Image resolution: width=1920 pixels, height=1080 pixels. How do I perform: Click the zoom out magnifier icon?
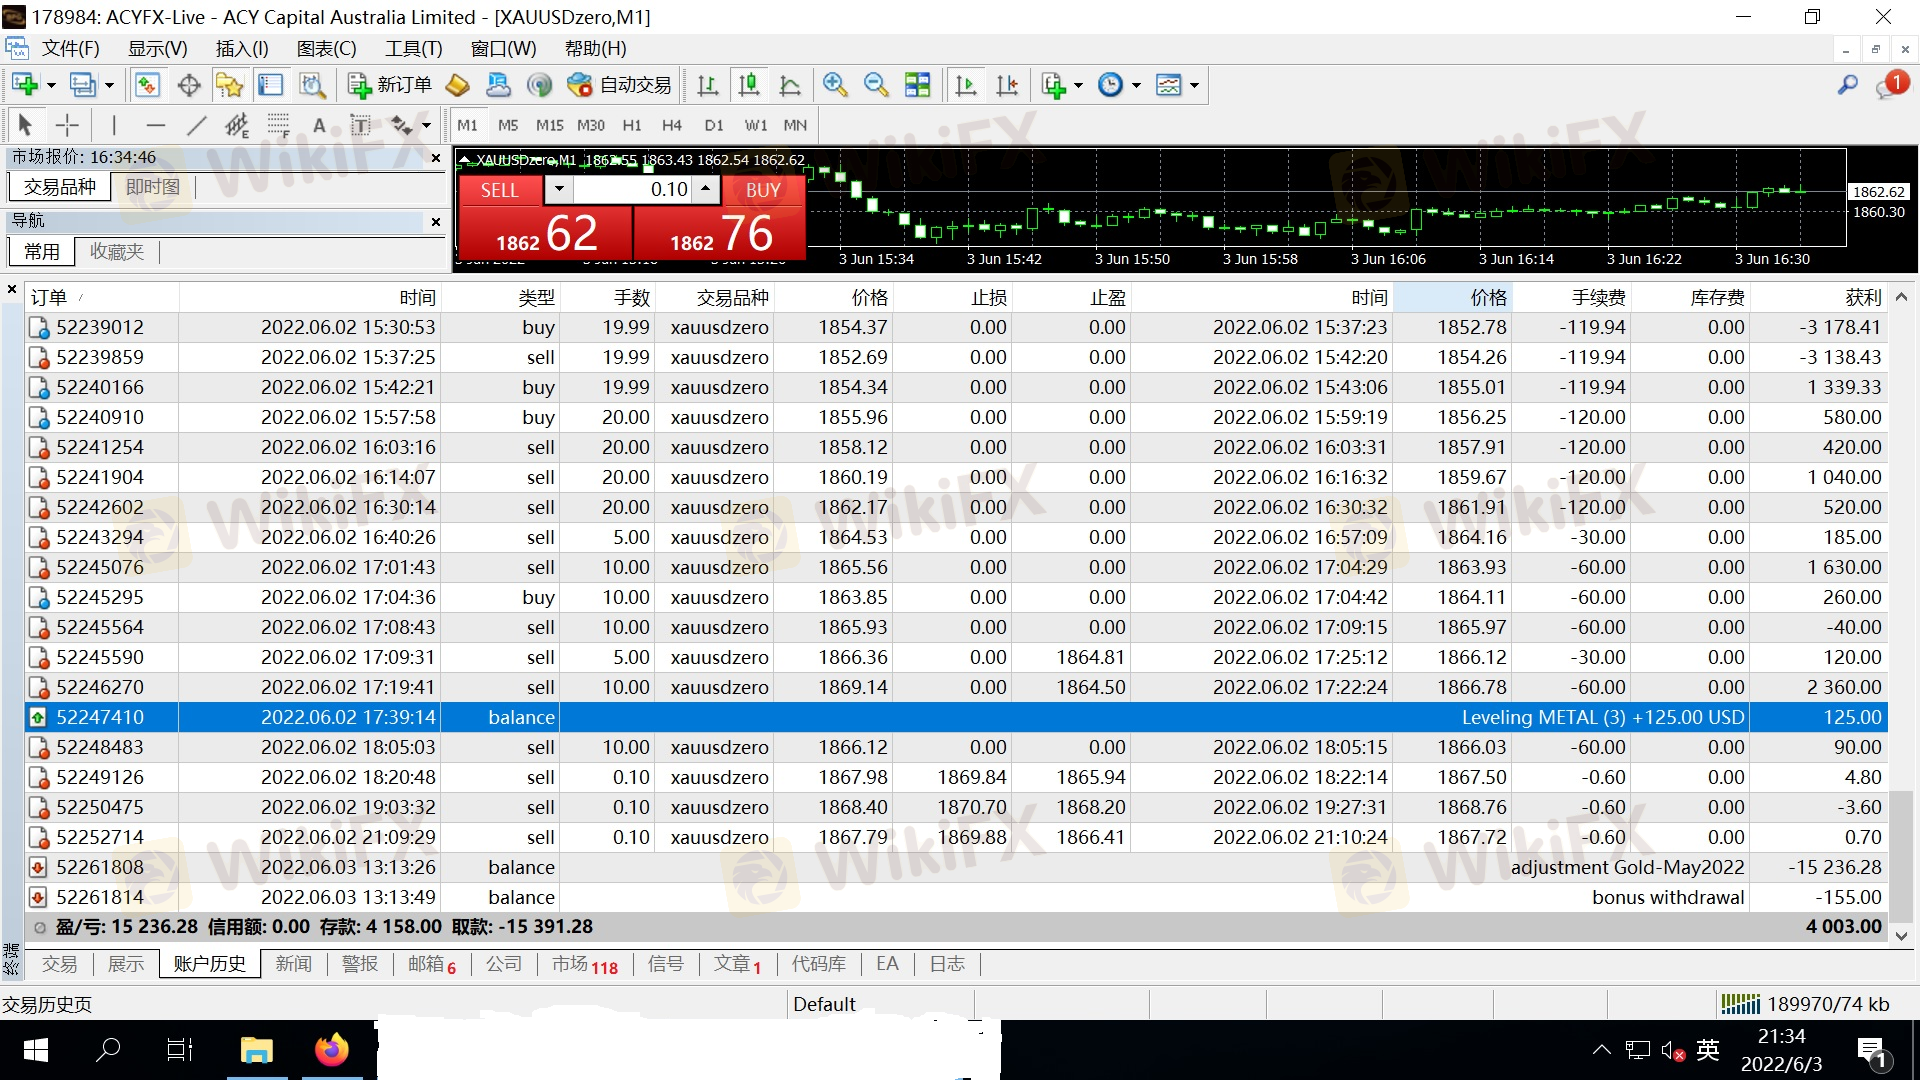875,85
